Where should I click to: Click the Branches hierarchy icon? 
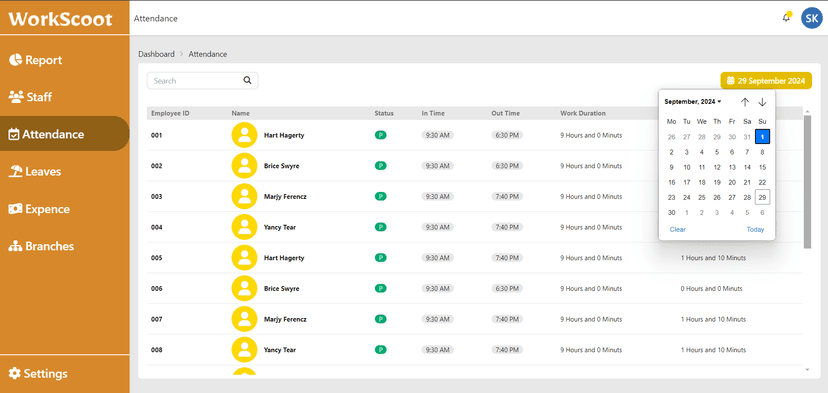click(15, 246)
